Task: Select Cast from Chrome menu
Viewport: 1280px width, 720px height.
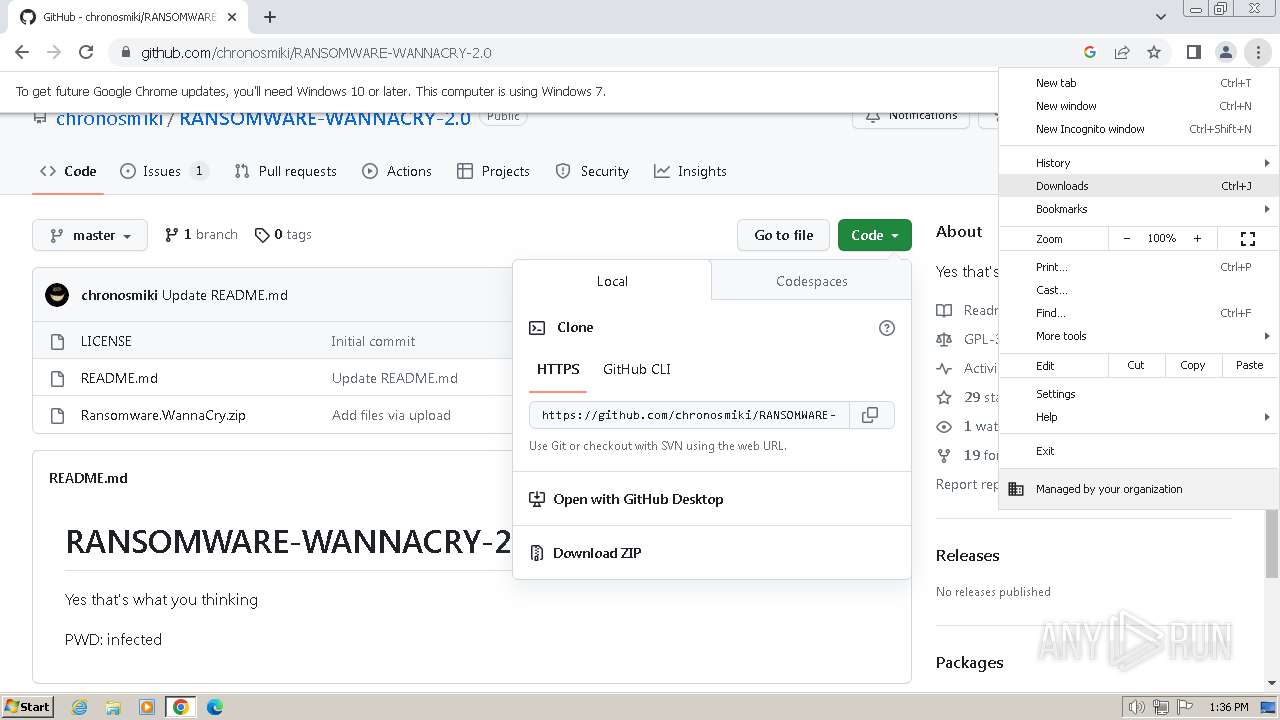Action: [x=1138, y=290]
